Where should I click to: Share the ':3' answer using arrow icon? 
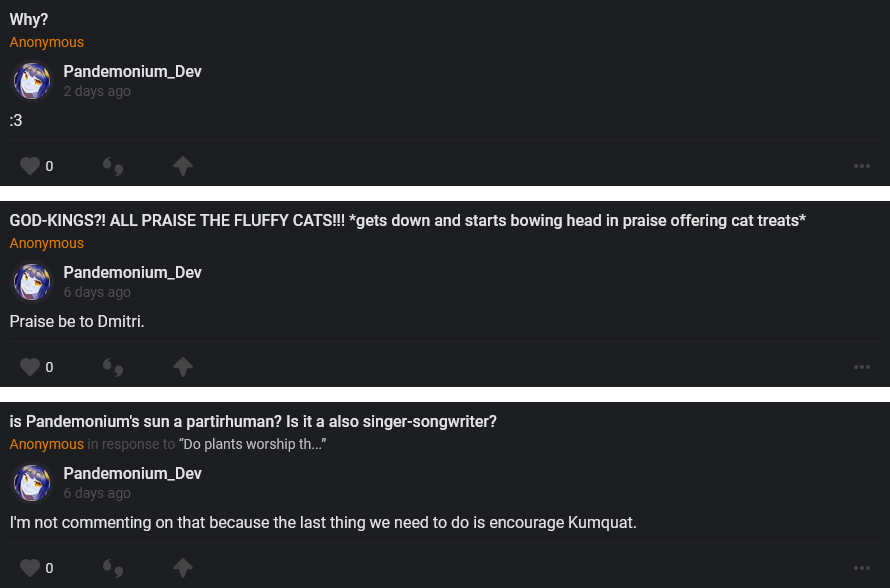coord(182,166)
